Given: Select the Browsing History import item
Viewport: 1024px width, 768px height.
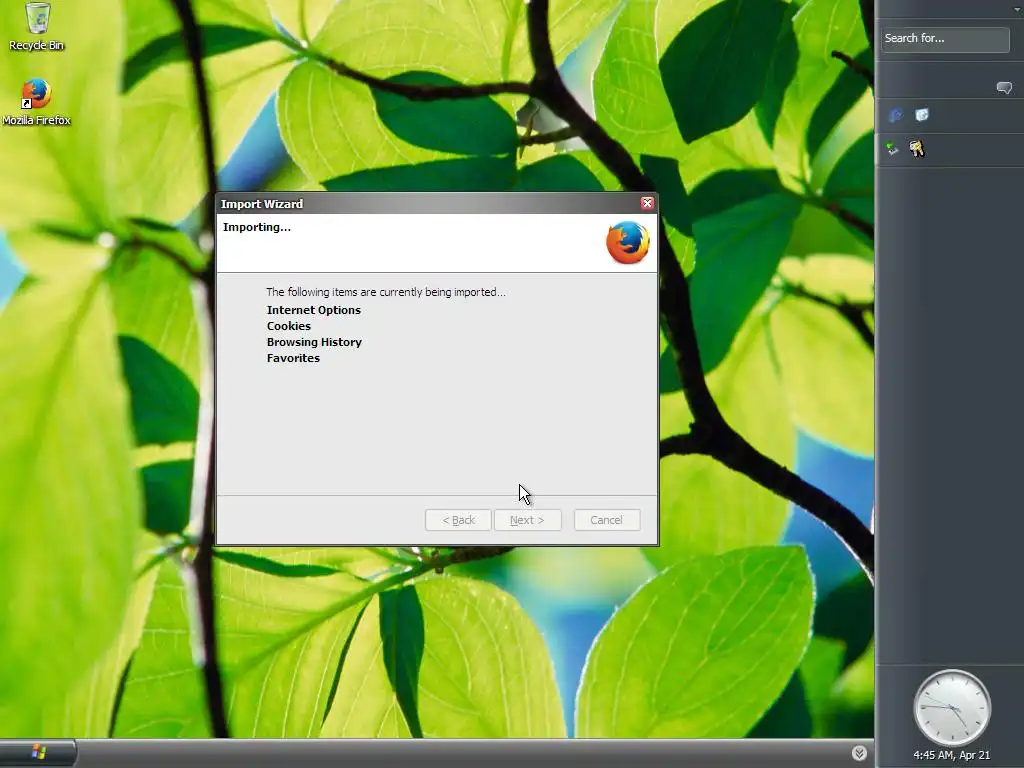Looking at the screenshot, I should click(314, 342).
